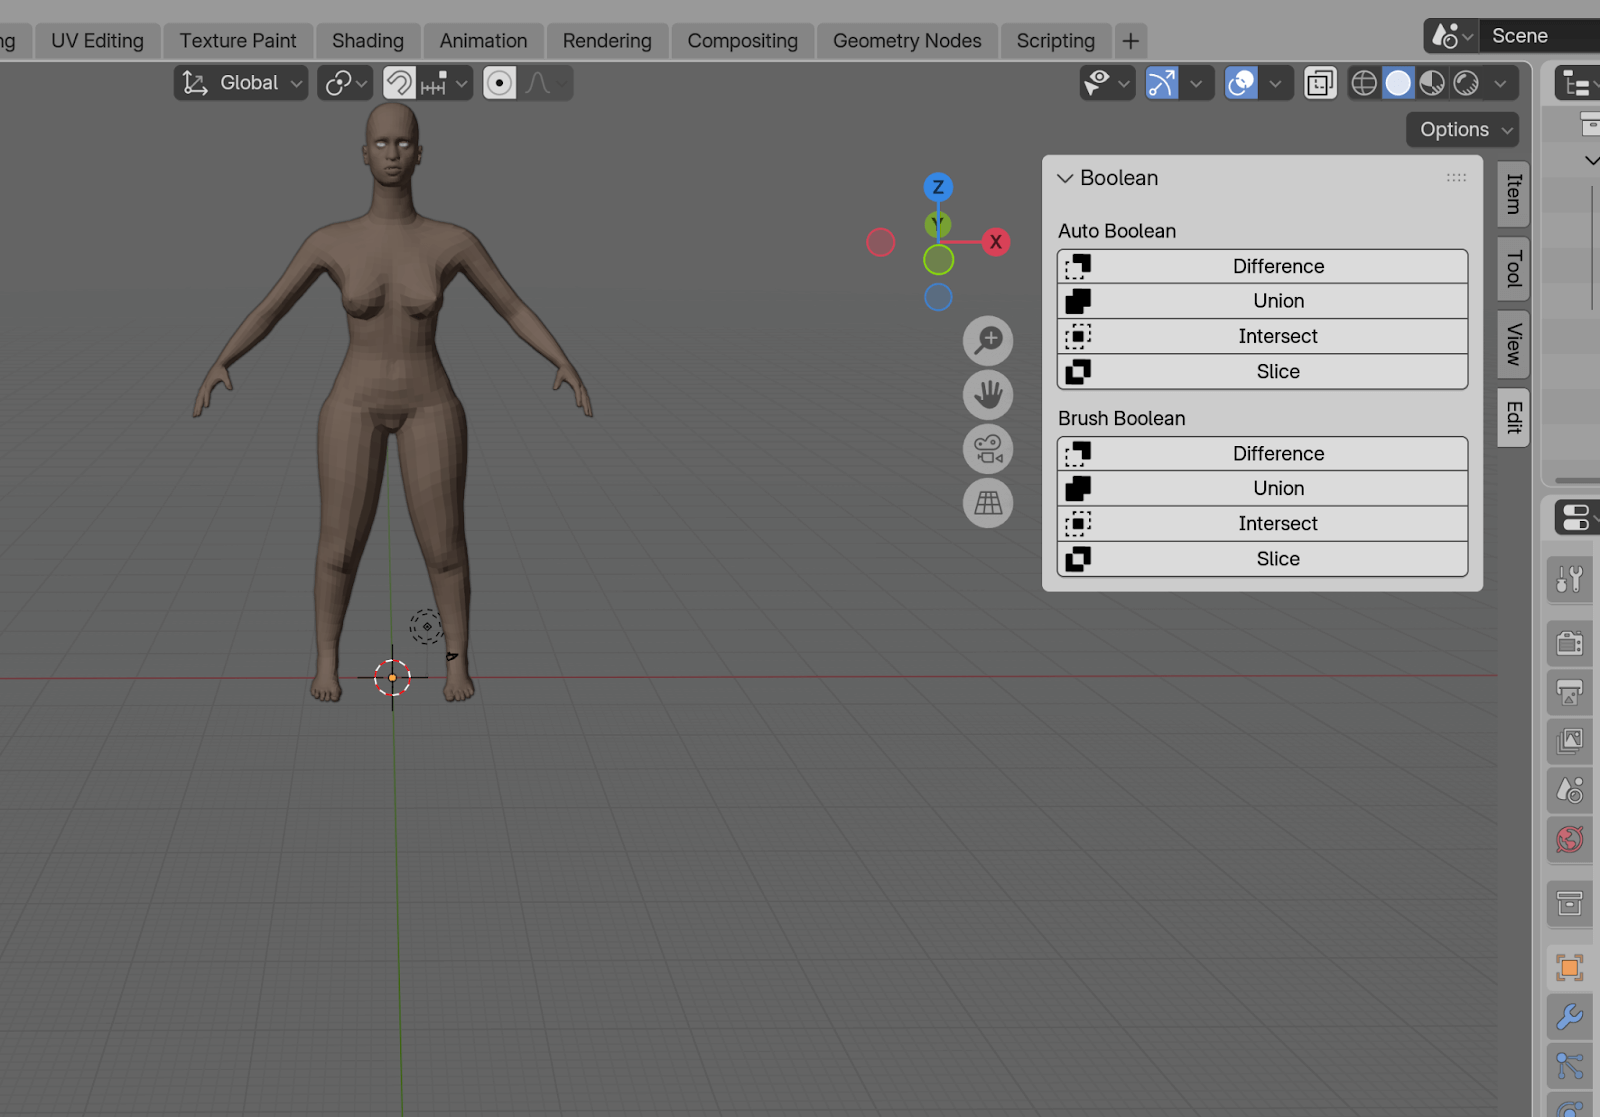The width and height of the screenshot is (1600, 1117).
Task: Open the Global transform orientation dropdown
Action: point(241,83)
